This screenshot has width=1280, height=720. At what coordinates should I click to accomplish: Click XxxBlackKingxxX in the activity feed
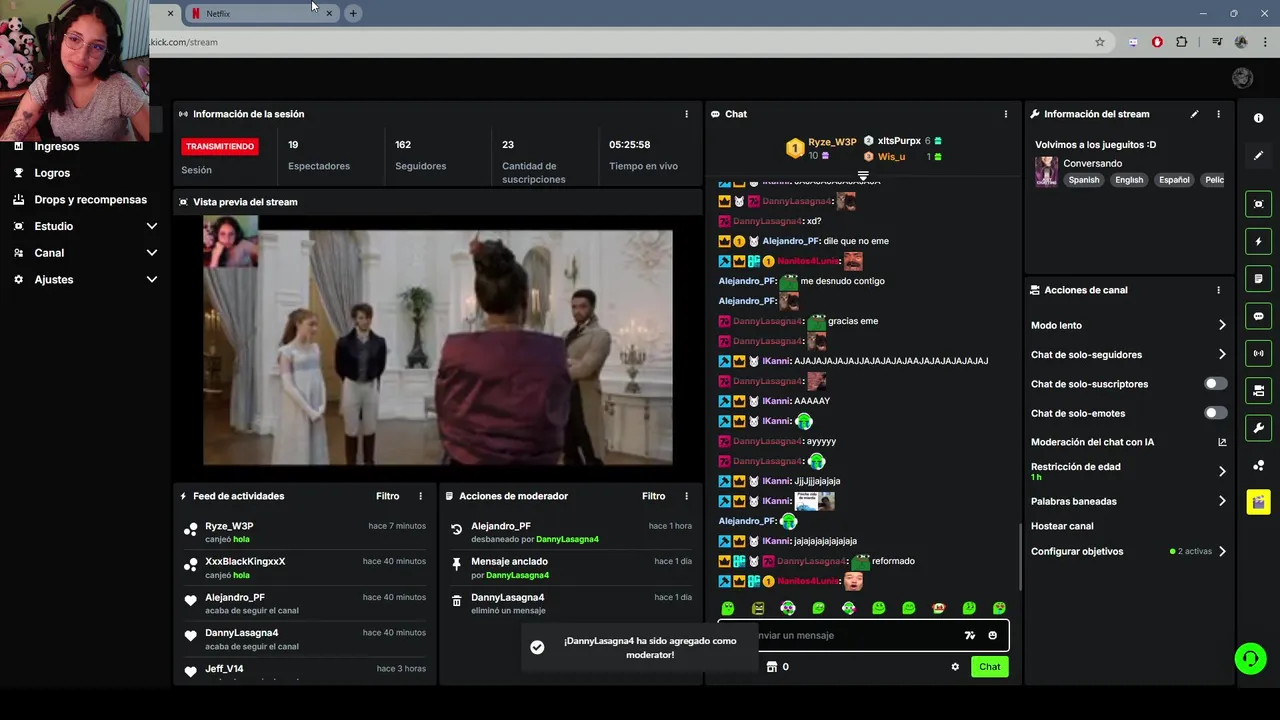(x=245, y=561)
